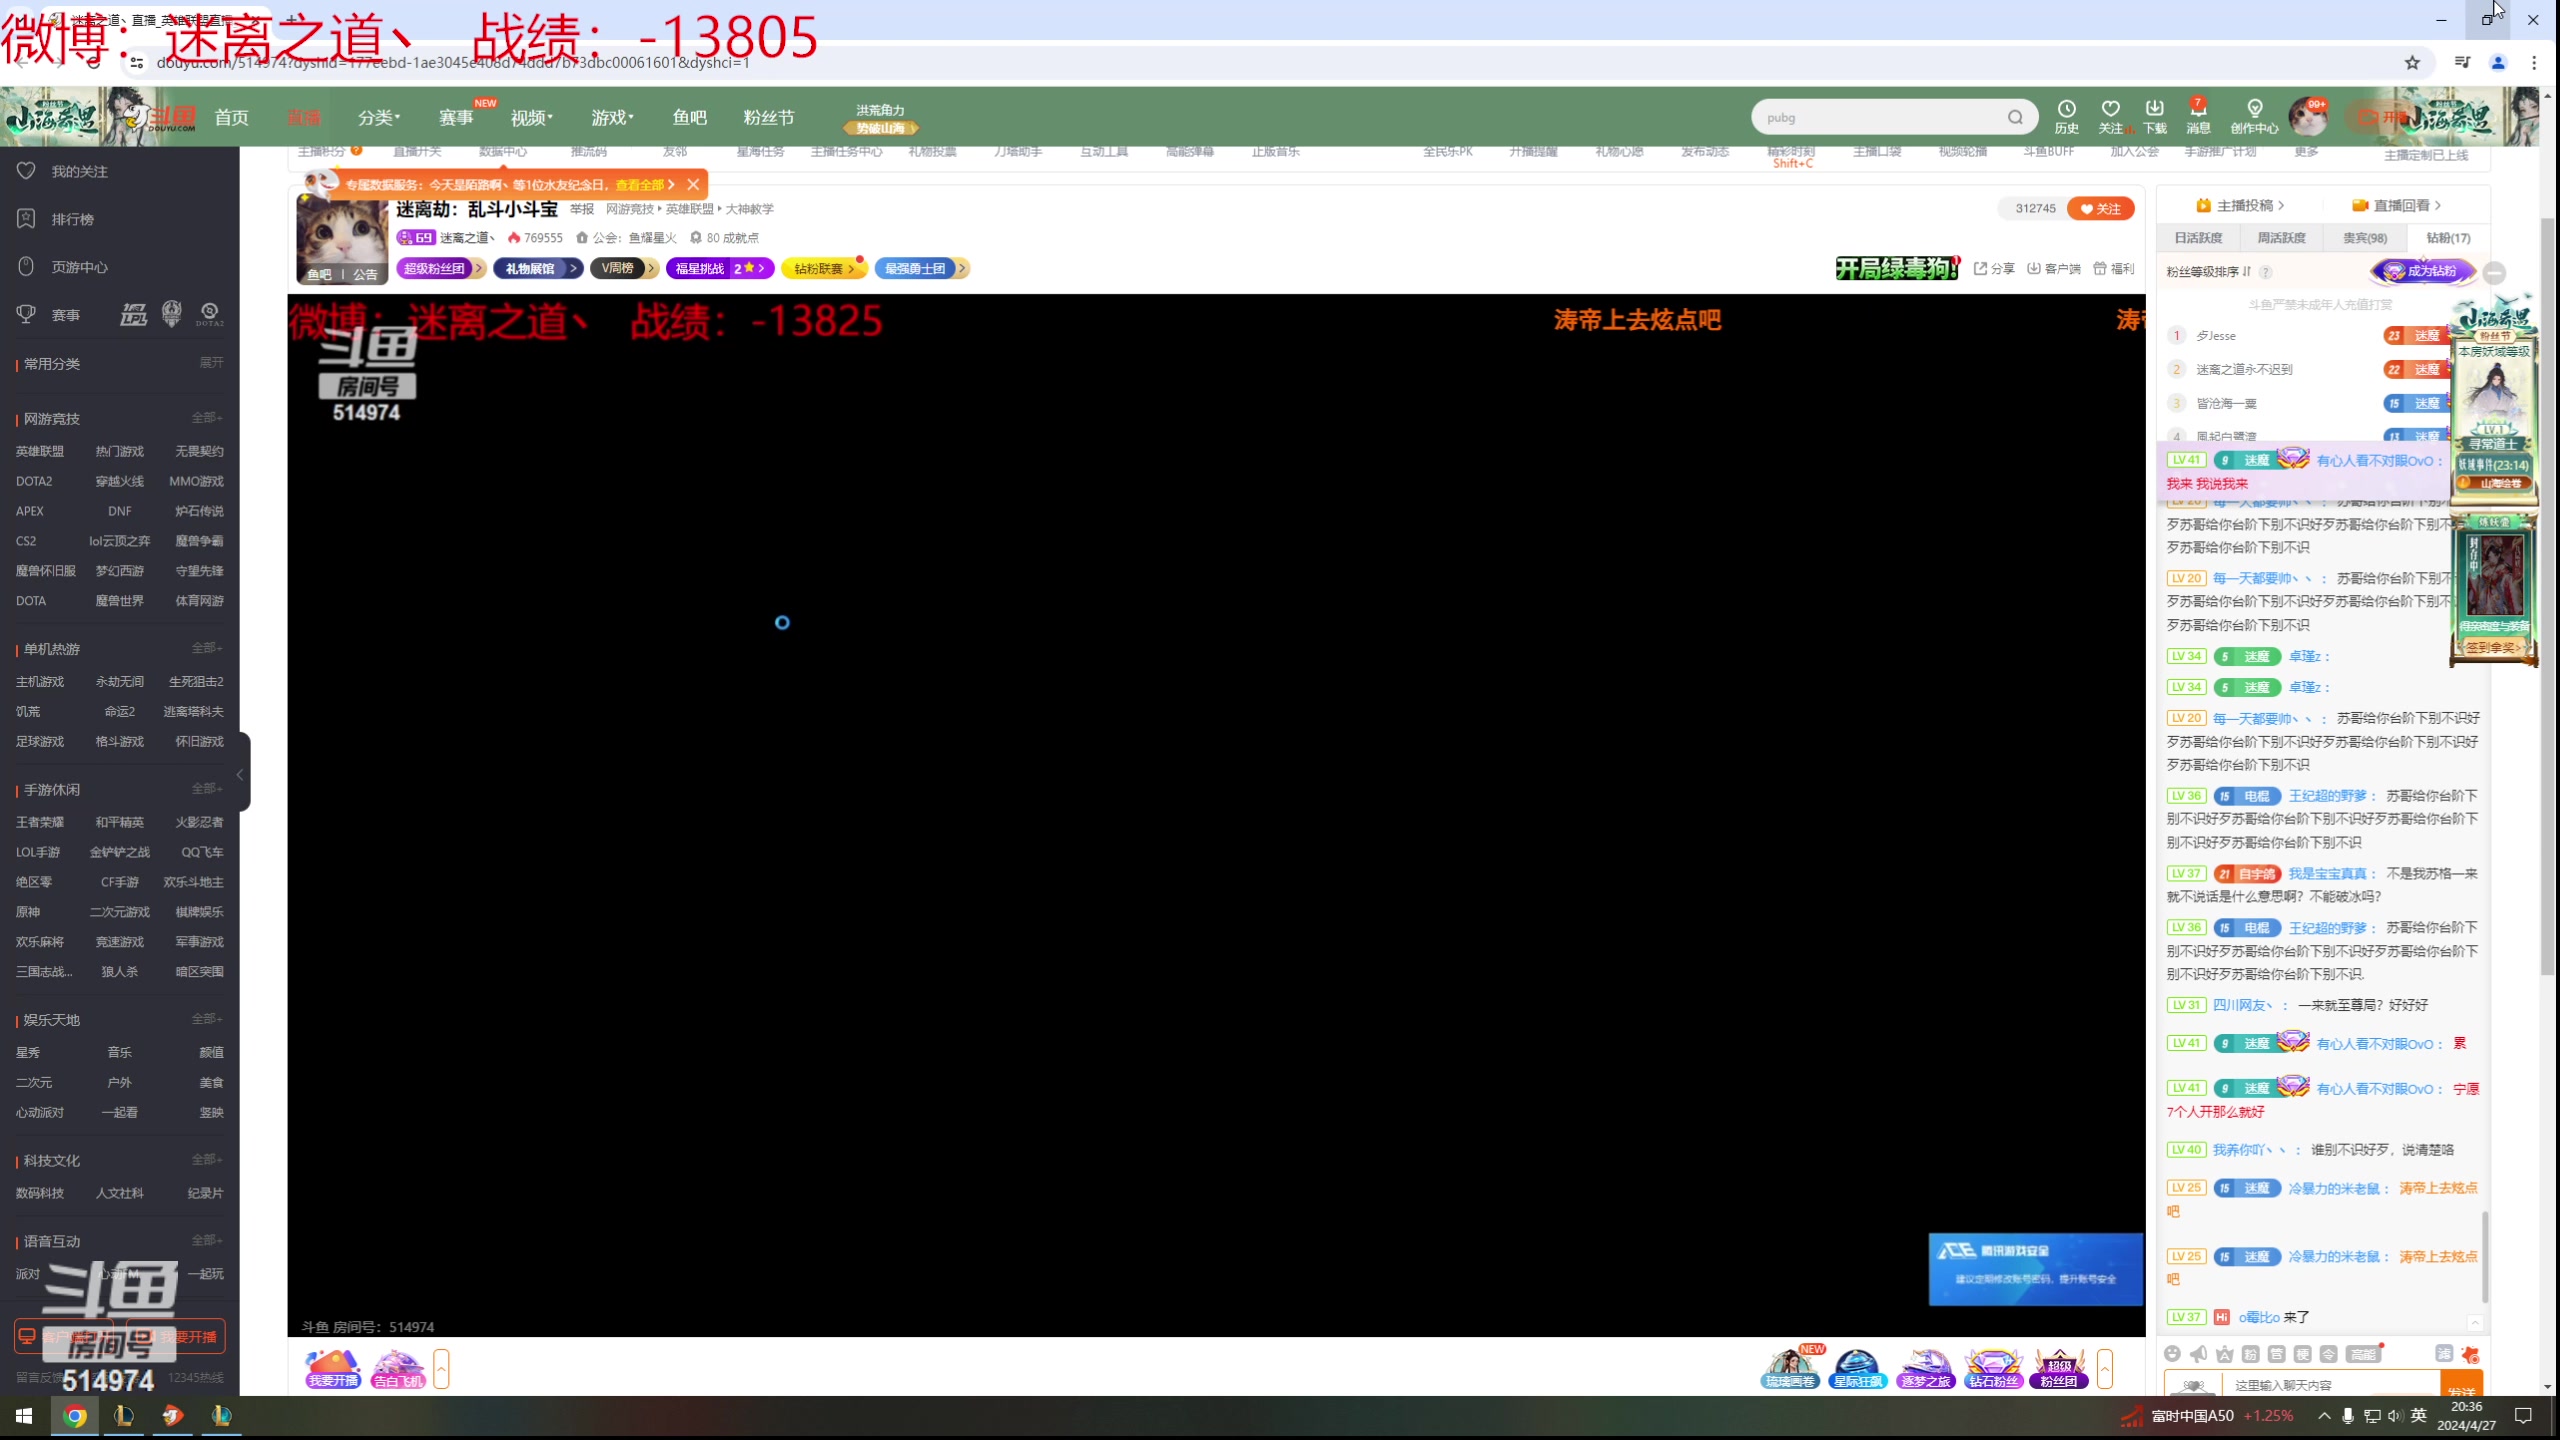The width and height of the screenshot is (2560, 1440).
Task: Toggle 粉丝等级排序 fan level sorting
Action: tap(2209, 271)
